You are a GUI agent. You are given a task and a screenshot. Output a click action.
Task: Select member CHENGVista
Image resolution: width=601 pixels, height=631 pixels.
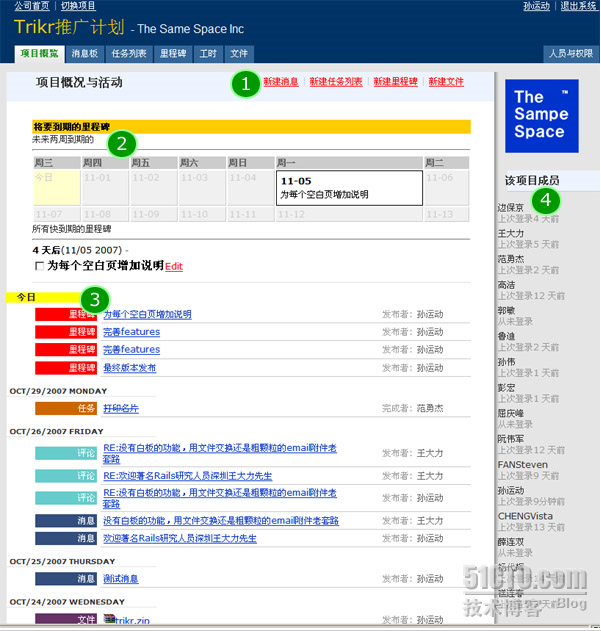pos(525,516)
